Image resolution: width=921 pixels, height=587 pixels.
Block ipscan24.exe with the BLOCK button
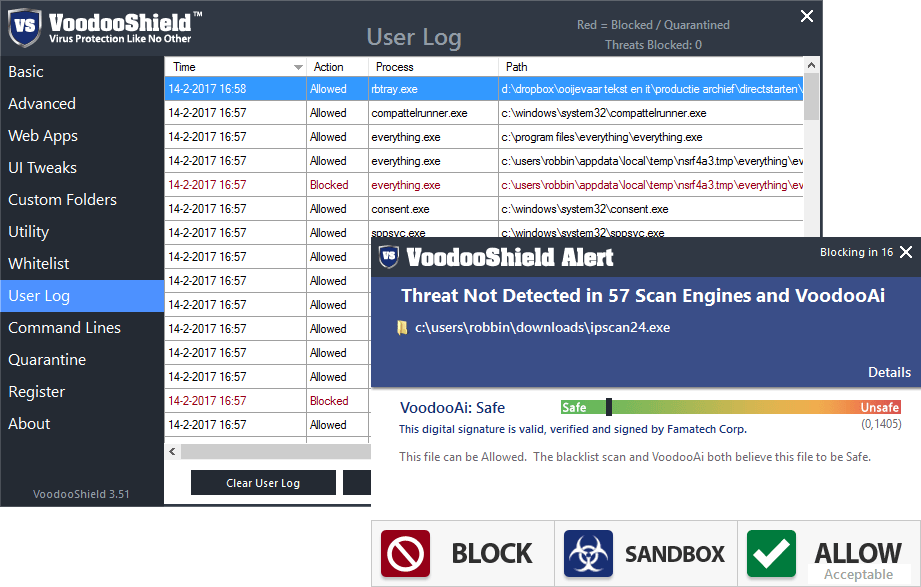tap(463, 554)
